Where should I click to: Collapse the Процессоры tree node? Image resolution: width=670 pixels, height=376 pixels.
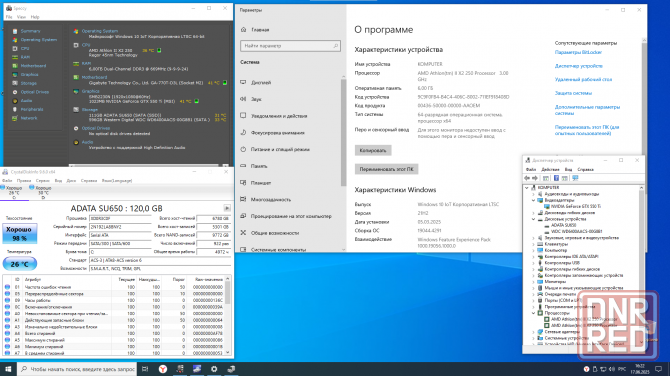534,313
